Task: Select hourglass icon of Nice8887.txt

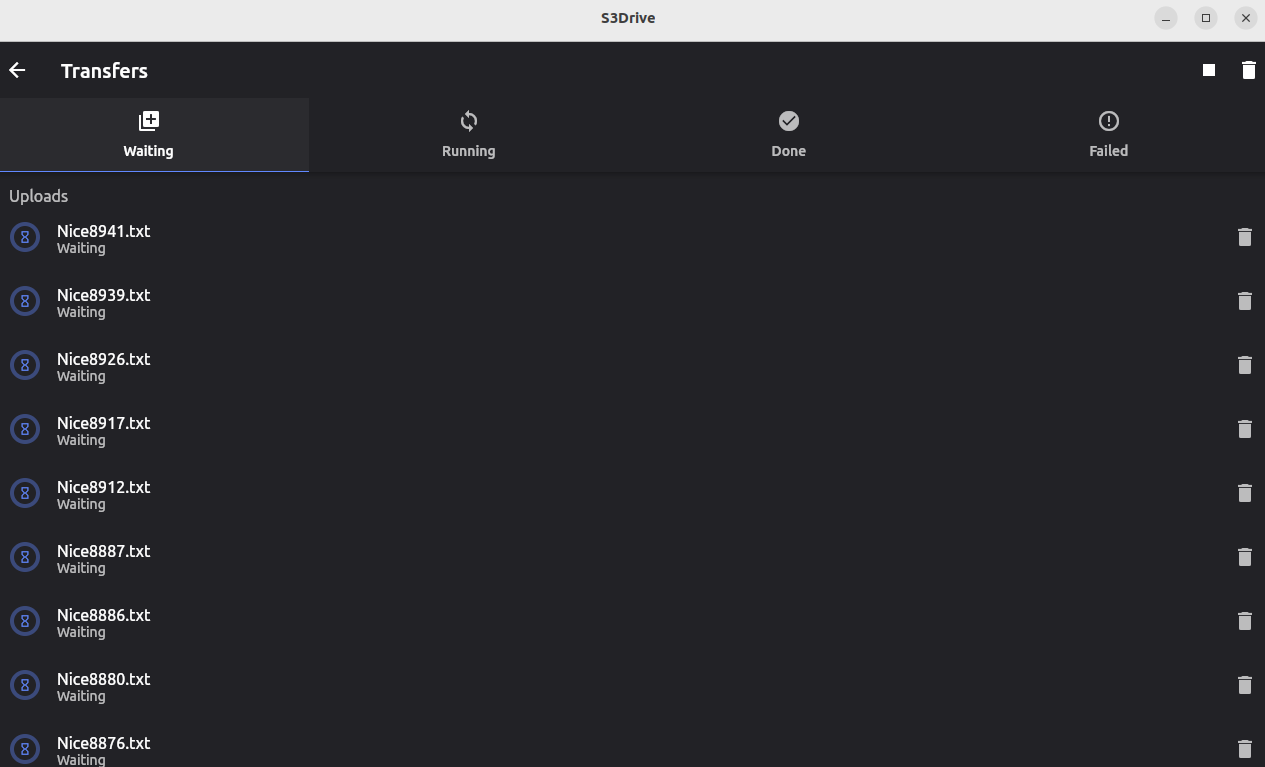Action: pyautogui.click(x=25, y=557)
